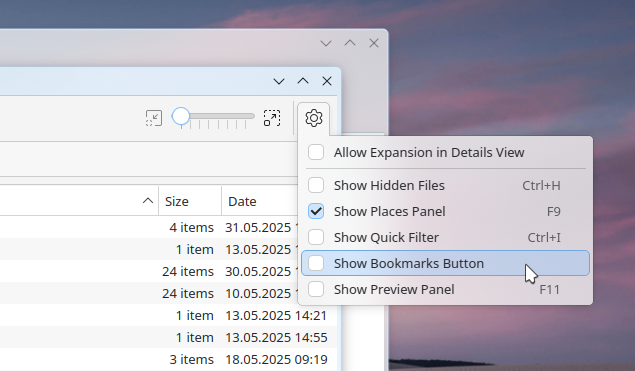Tick the Show Quick Filter checkbox
This screenshot has height=371, width=635.
pos(316,237)
